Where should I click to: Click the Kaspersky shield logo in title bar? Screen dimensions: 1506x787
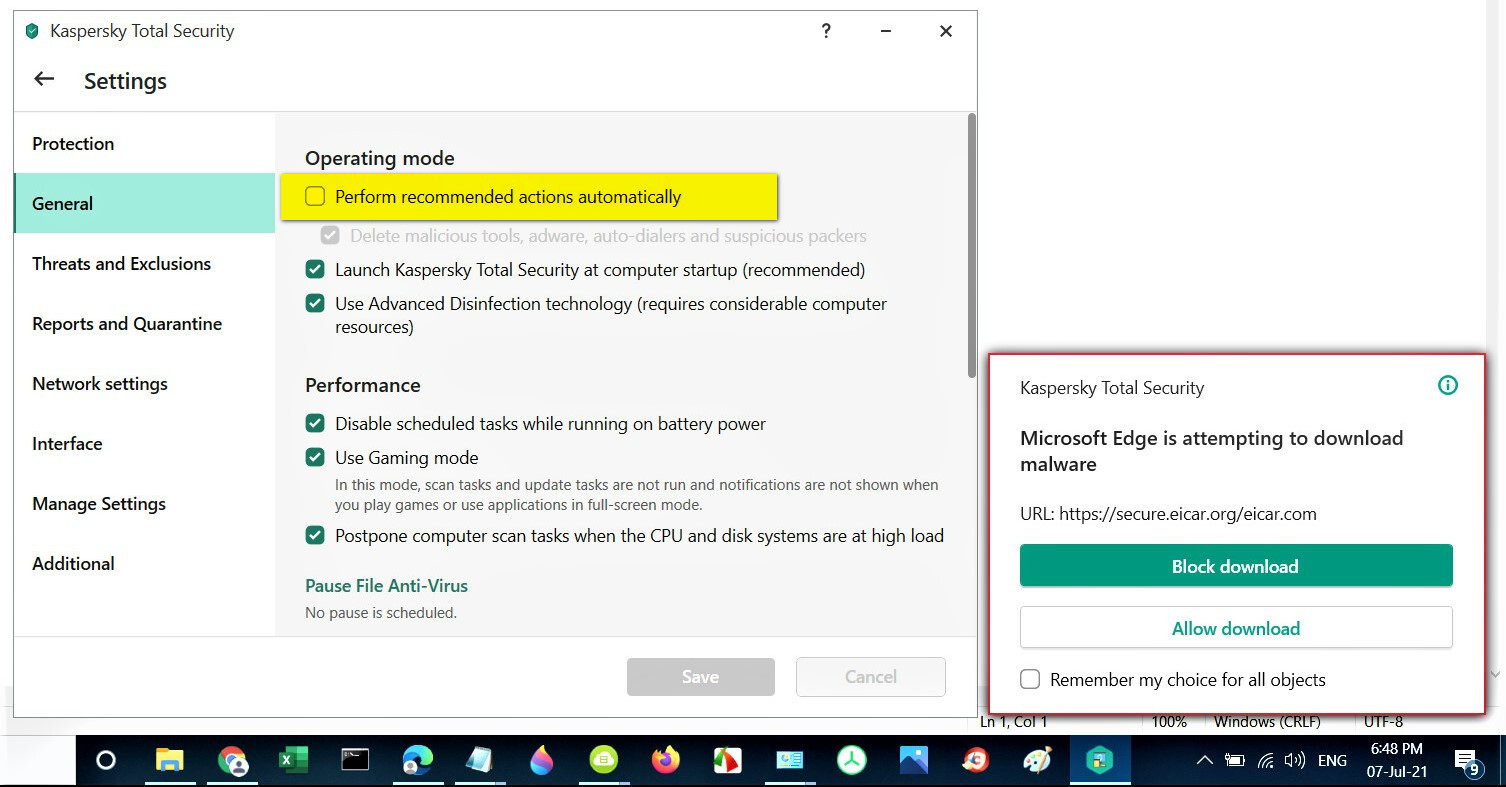[x=32, y=31]
